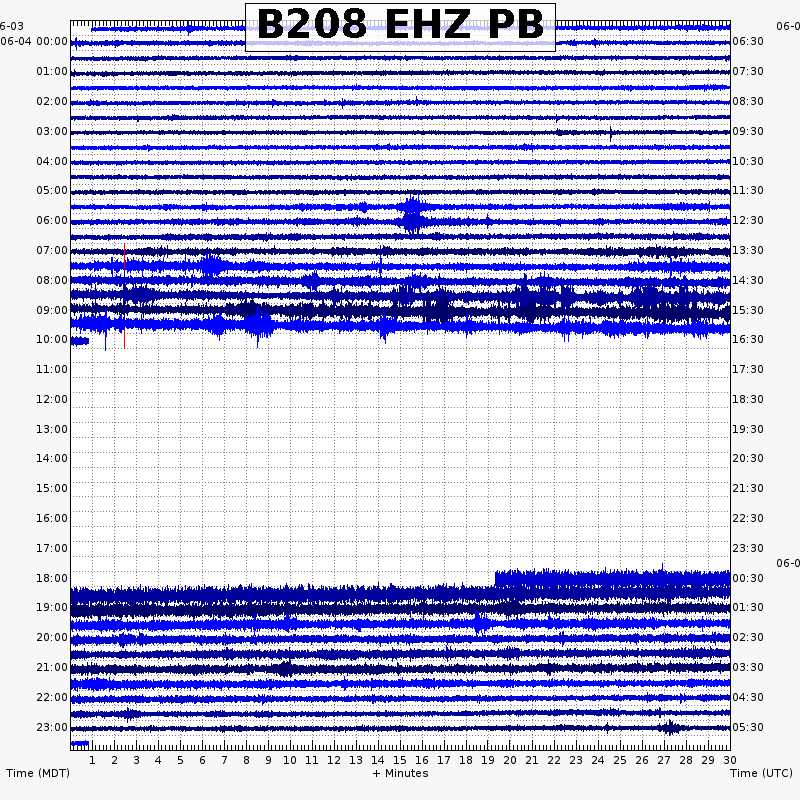
Task: Select the 20:30 UTC row label
Action: (748, 458)
